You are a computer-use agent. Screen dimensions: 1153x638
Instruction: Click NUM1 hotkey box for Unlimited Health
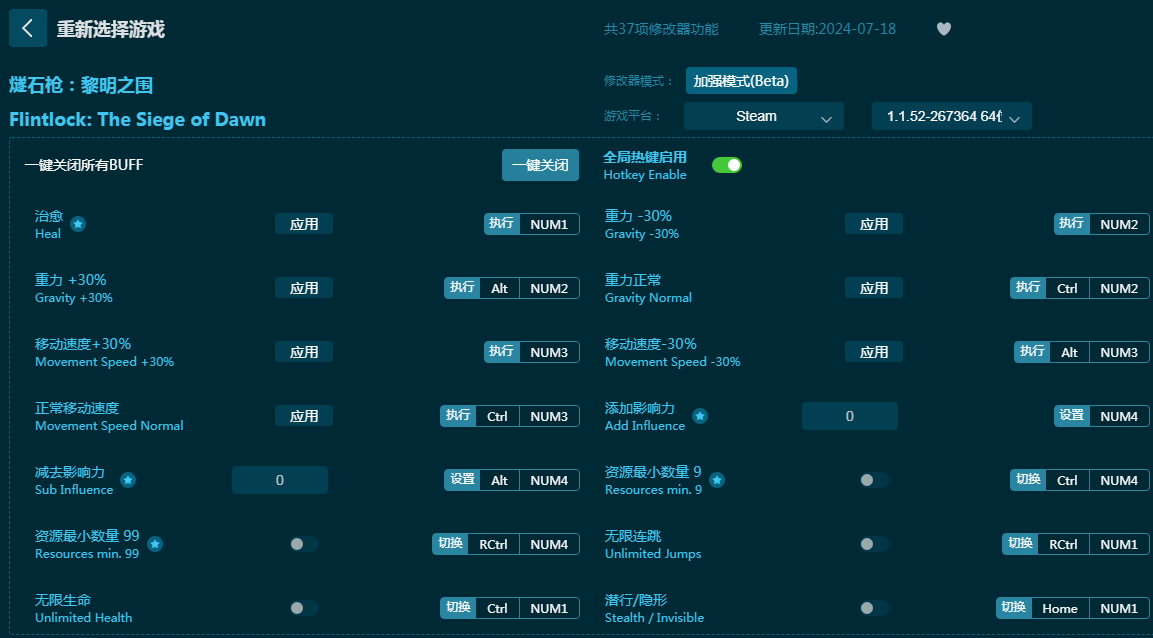tap(549, 608)
